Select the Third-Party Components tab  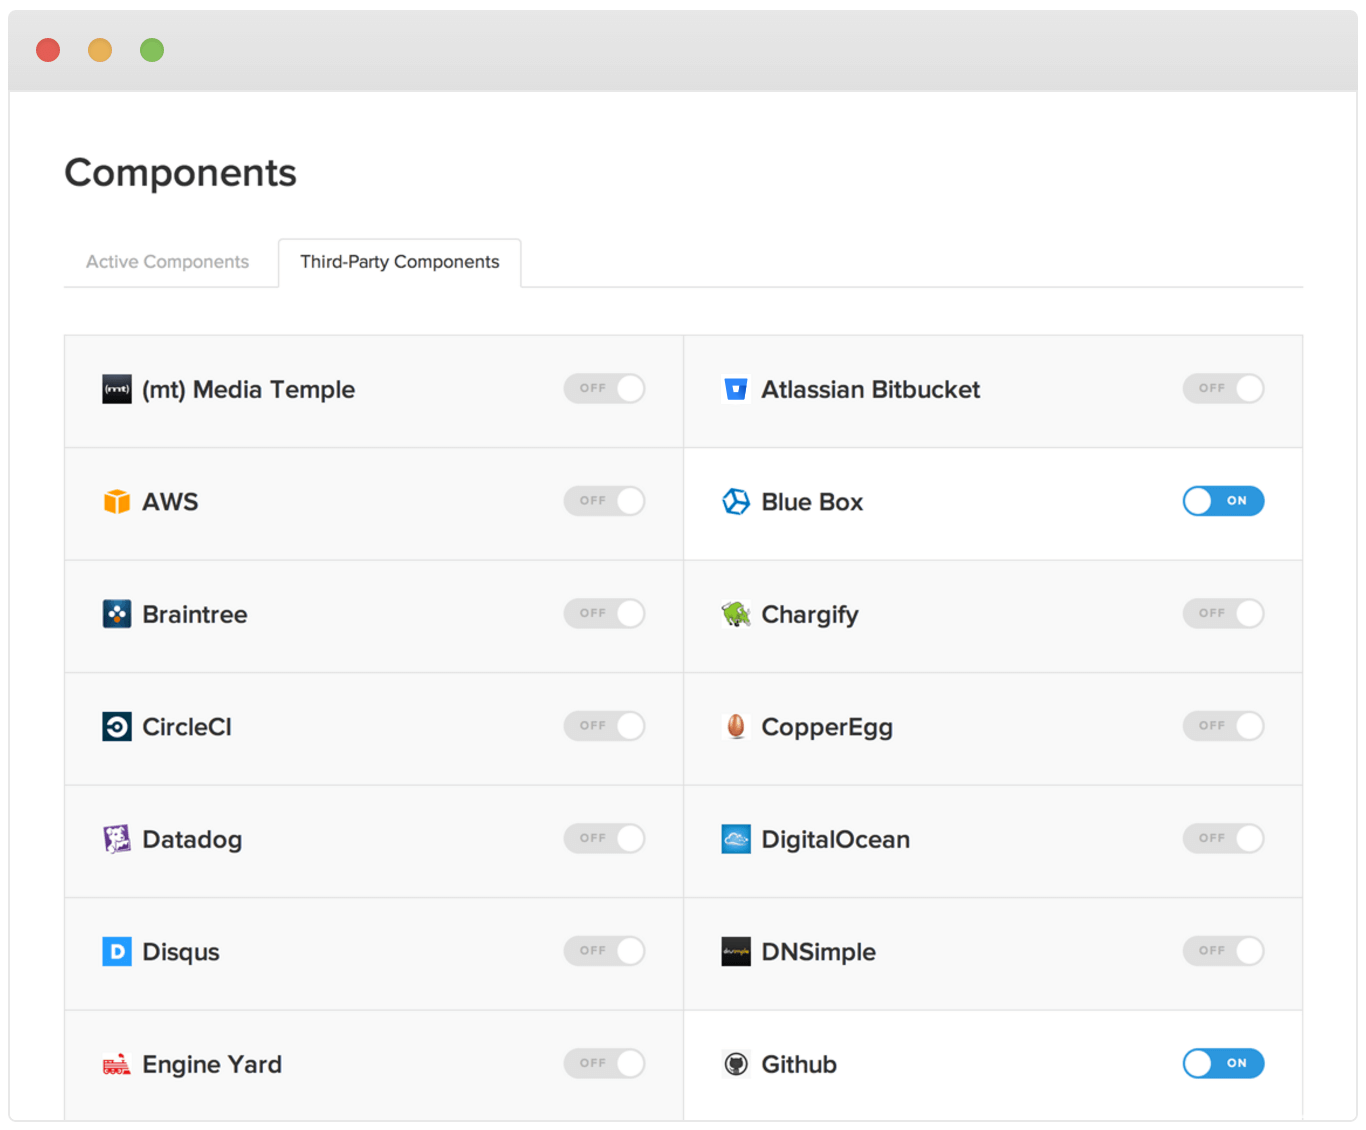coord(399,262)
